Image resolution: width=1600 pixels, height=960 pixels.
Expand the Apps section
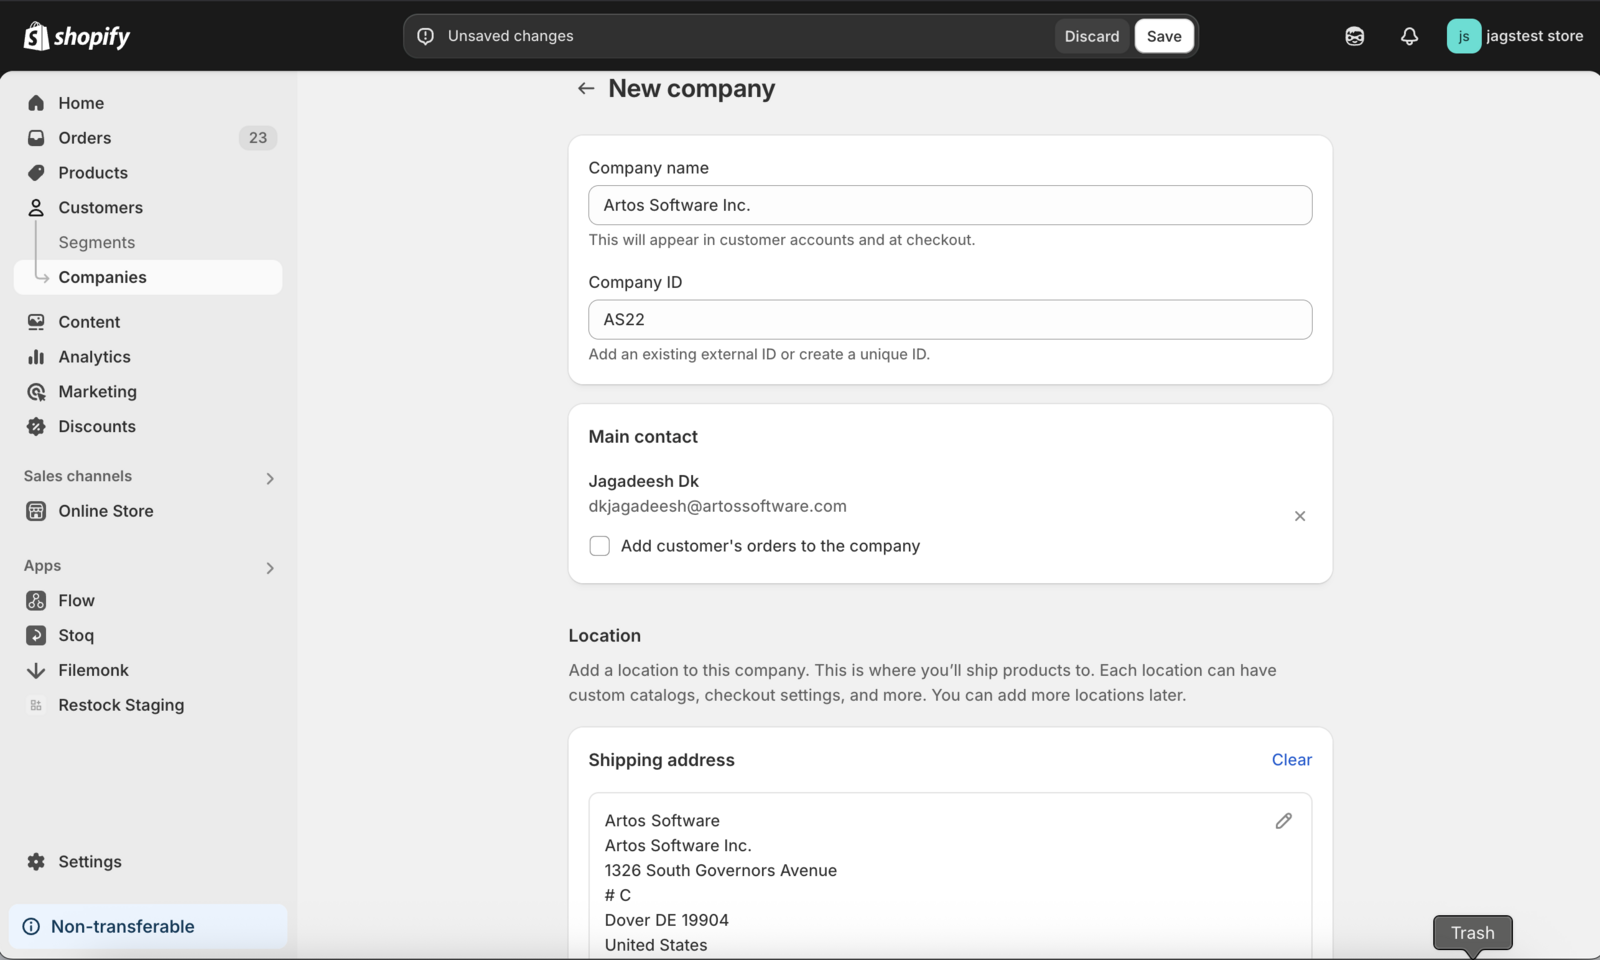[270, 568]
